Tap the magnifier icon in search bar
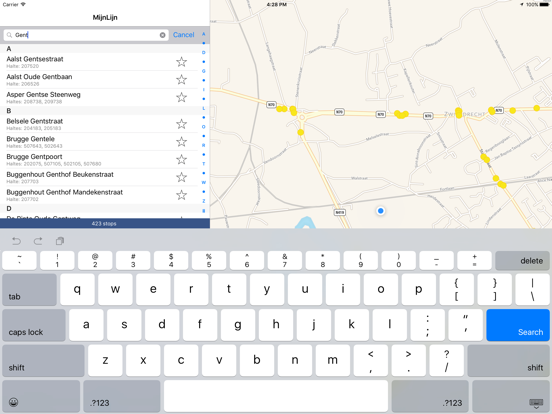552x414 pixels. pos(10,35)
